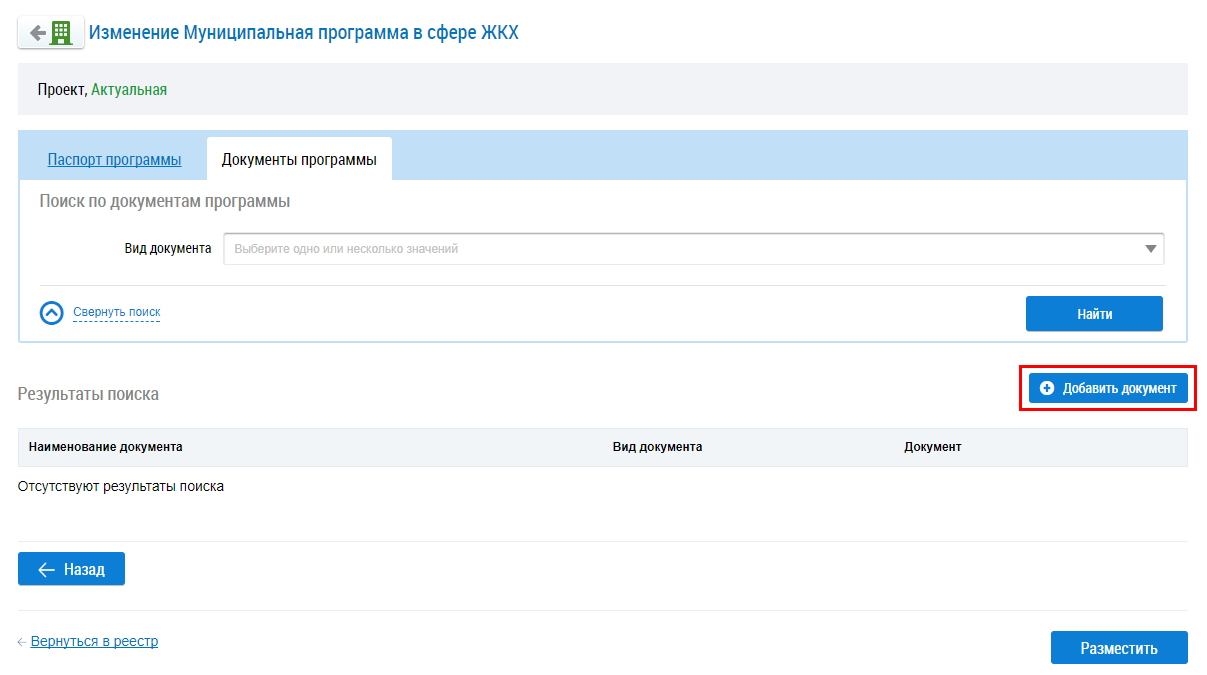Go back using the Назад button
The width and height of the screenshot is (1207, 675).
(71, 569)
